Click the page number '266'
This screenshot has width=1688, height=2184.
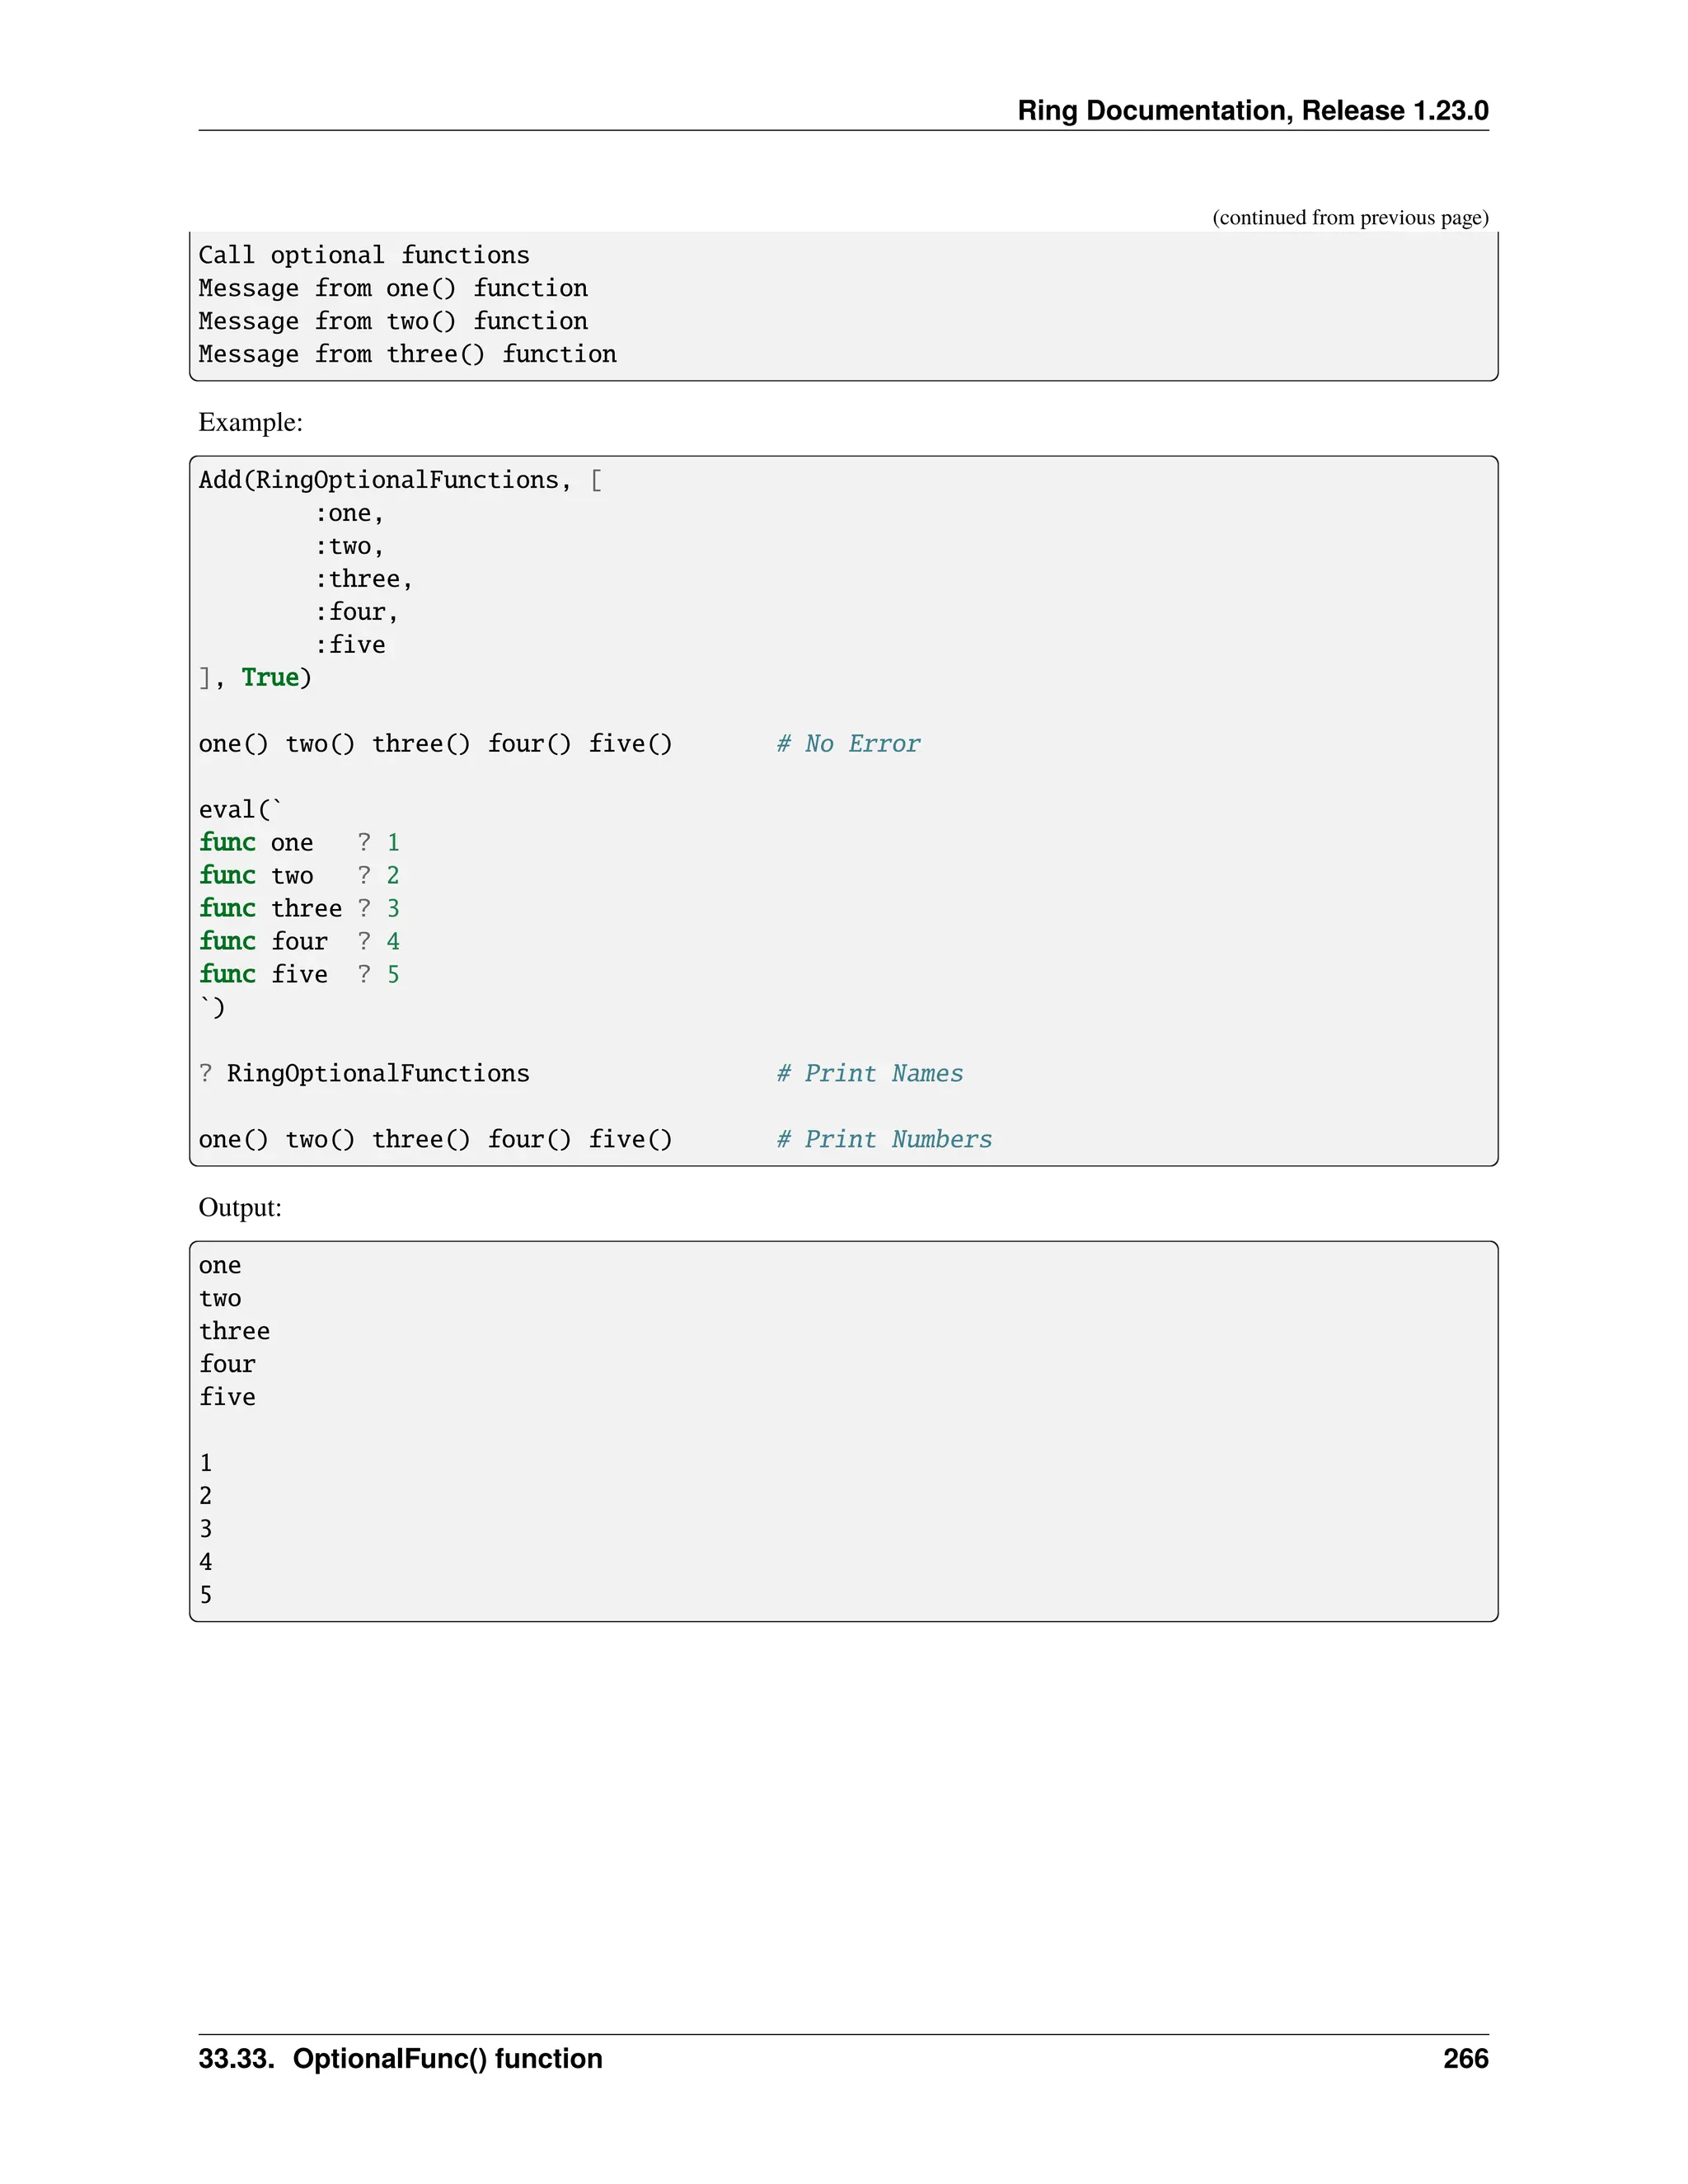click(x=1466, y=2059)
